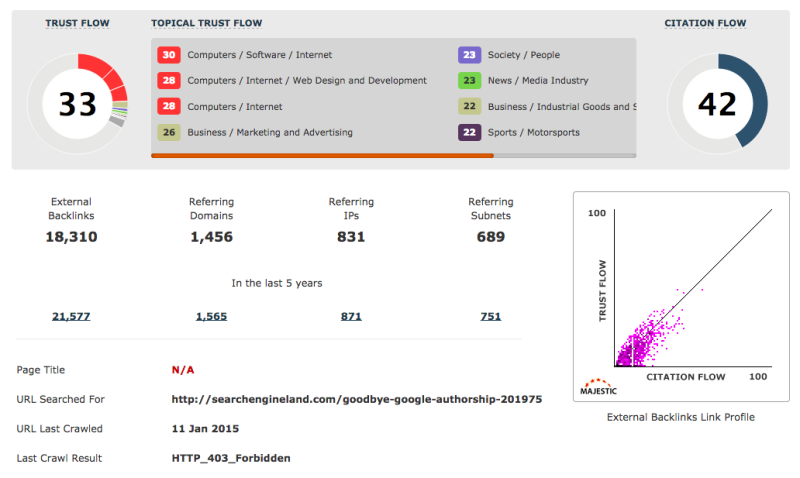Viewport: 800px width, 478px height.
Task: Select News / Media Industry topic
Action: pos(538,80)
